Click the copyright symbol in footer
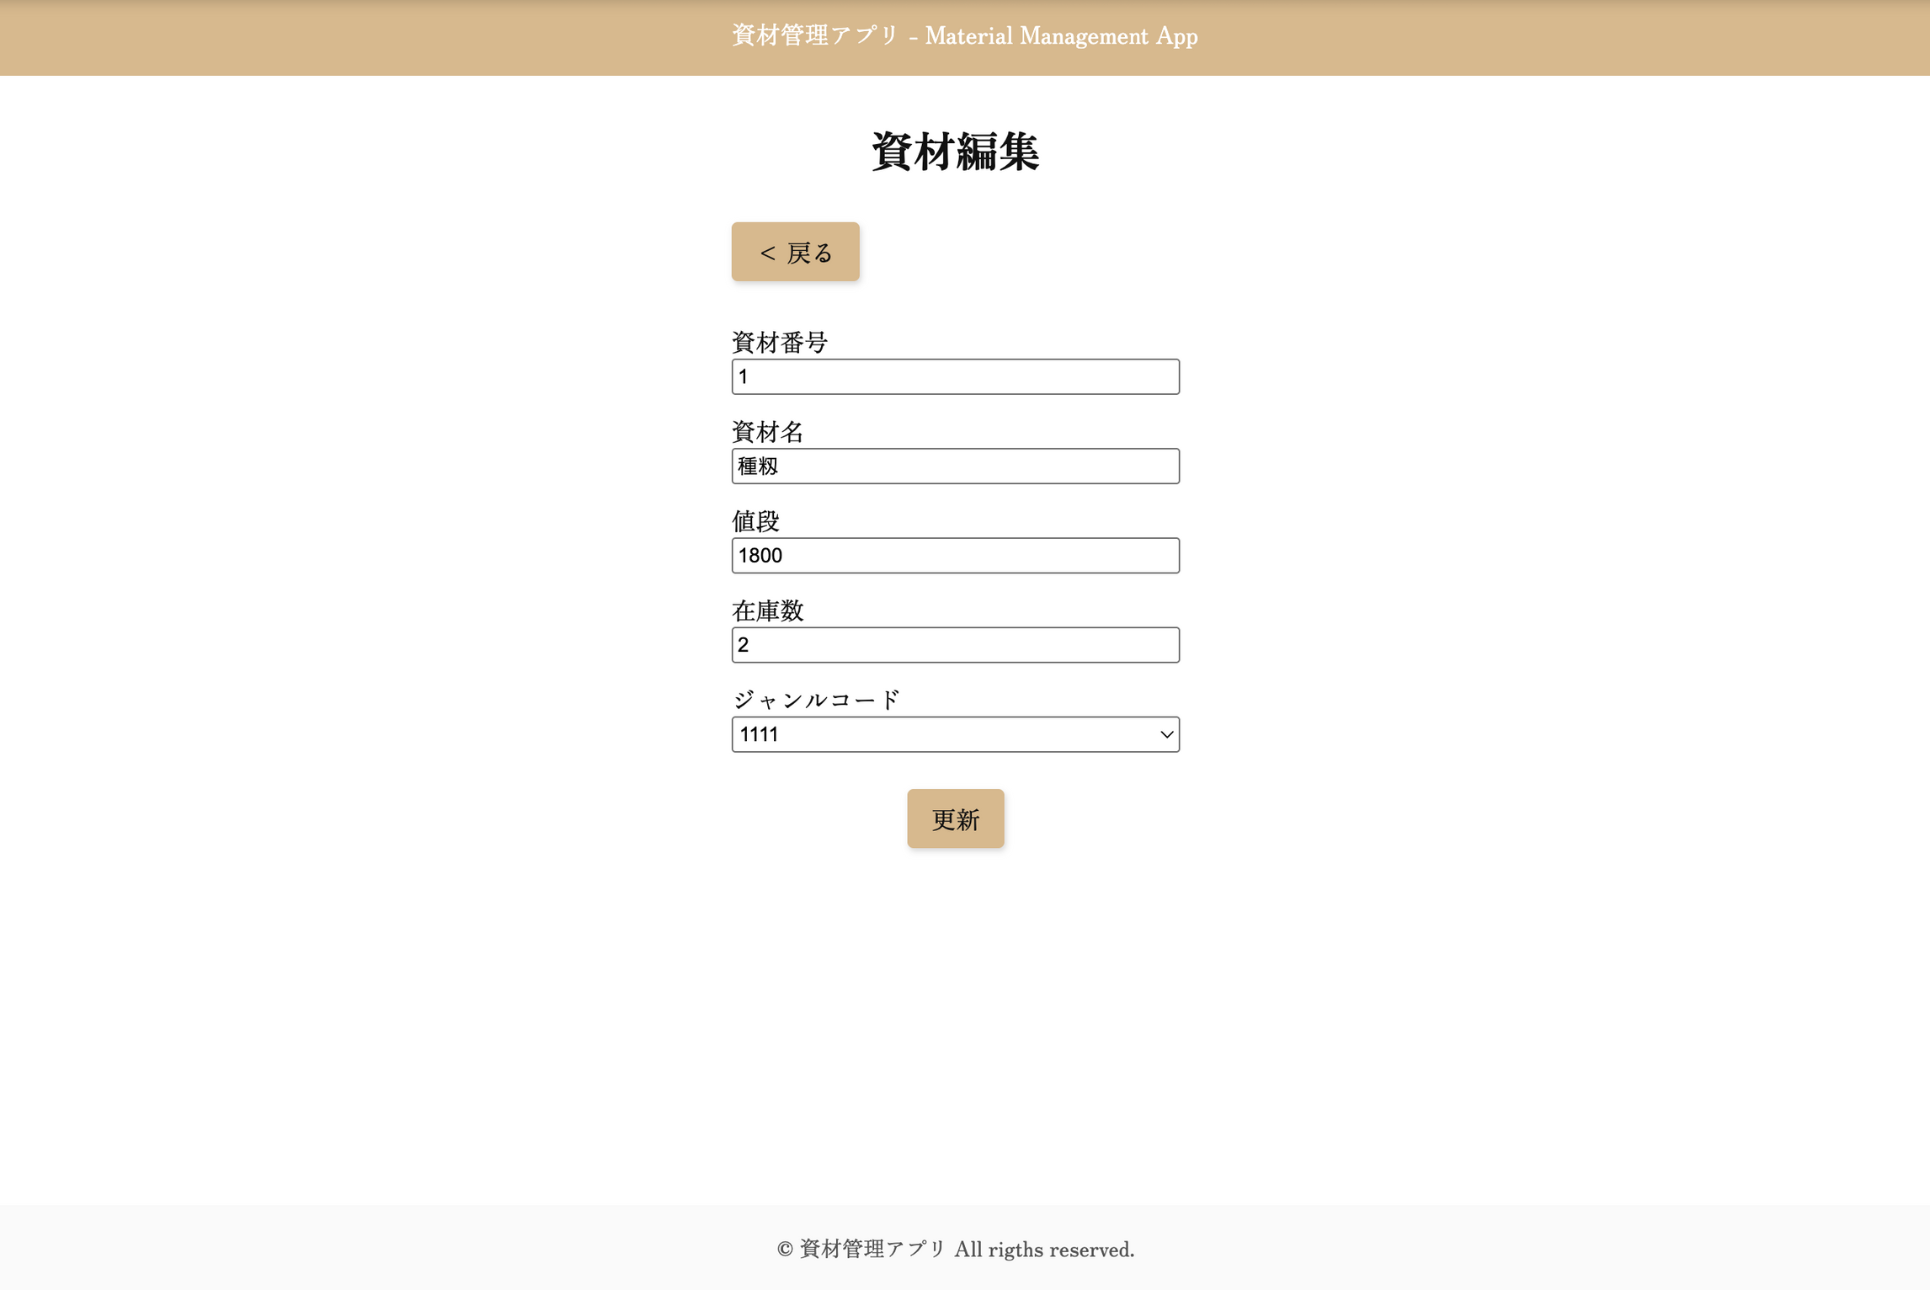Screen dimensions: 1930x1290 (x=785, y=1249)
